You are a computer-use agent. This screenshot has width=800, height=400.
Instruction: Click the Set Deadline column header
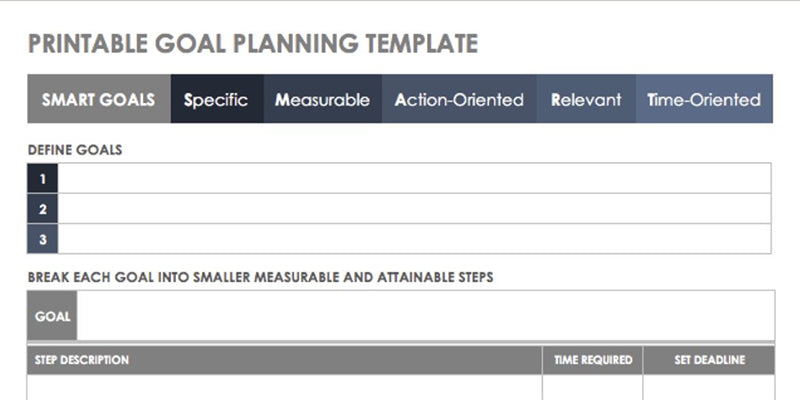click(708, 360)
